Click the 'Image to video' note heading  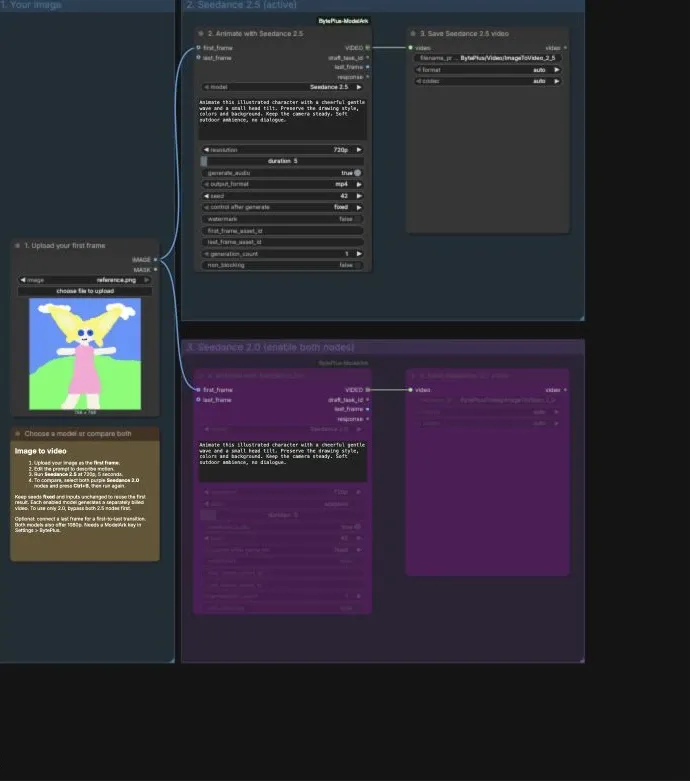click(x=40, y=451)
